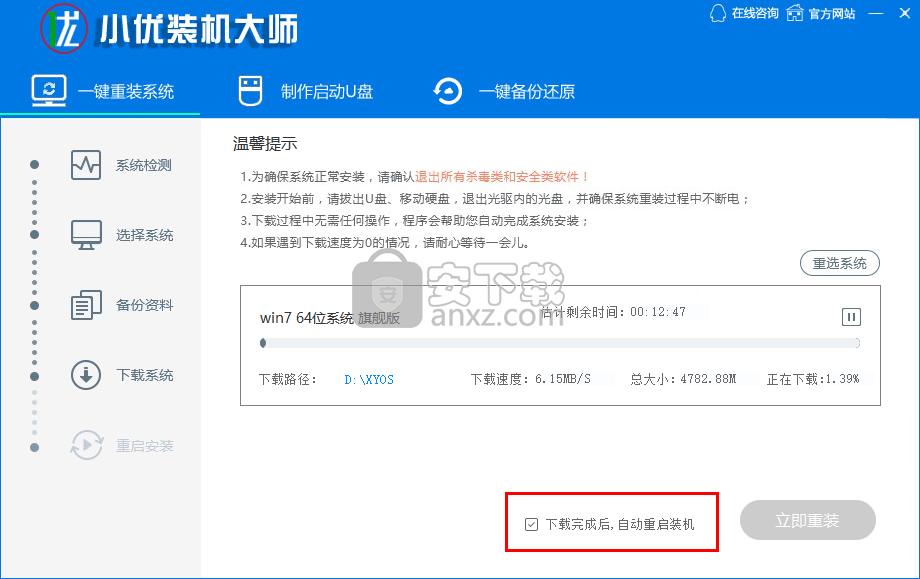Screen dimensions: 920x579
Task: Switch to 一键重装系统 tab
Action: pyautogui.click(x=103, y=92)
